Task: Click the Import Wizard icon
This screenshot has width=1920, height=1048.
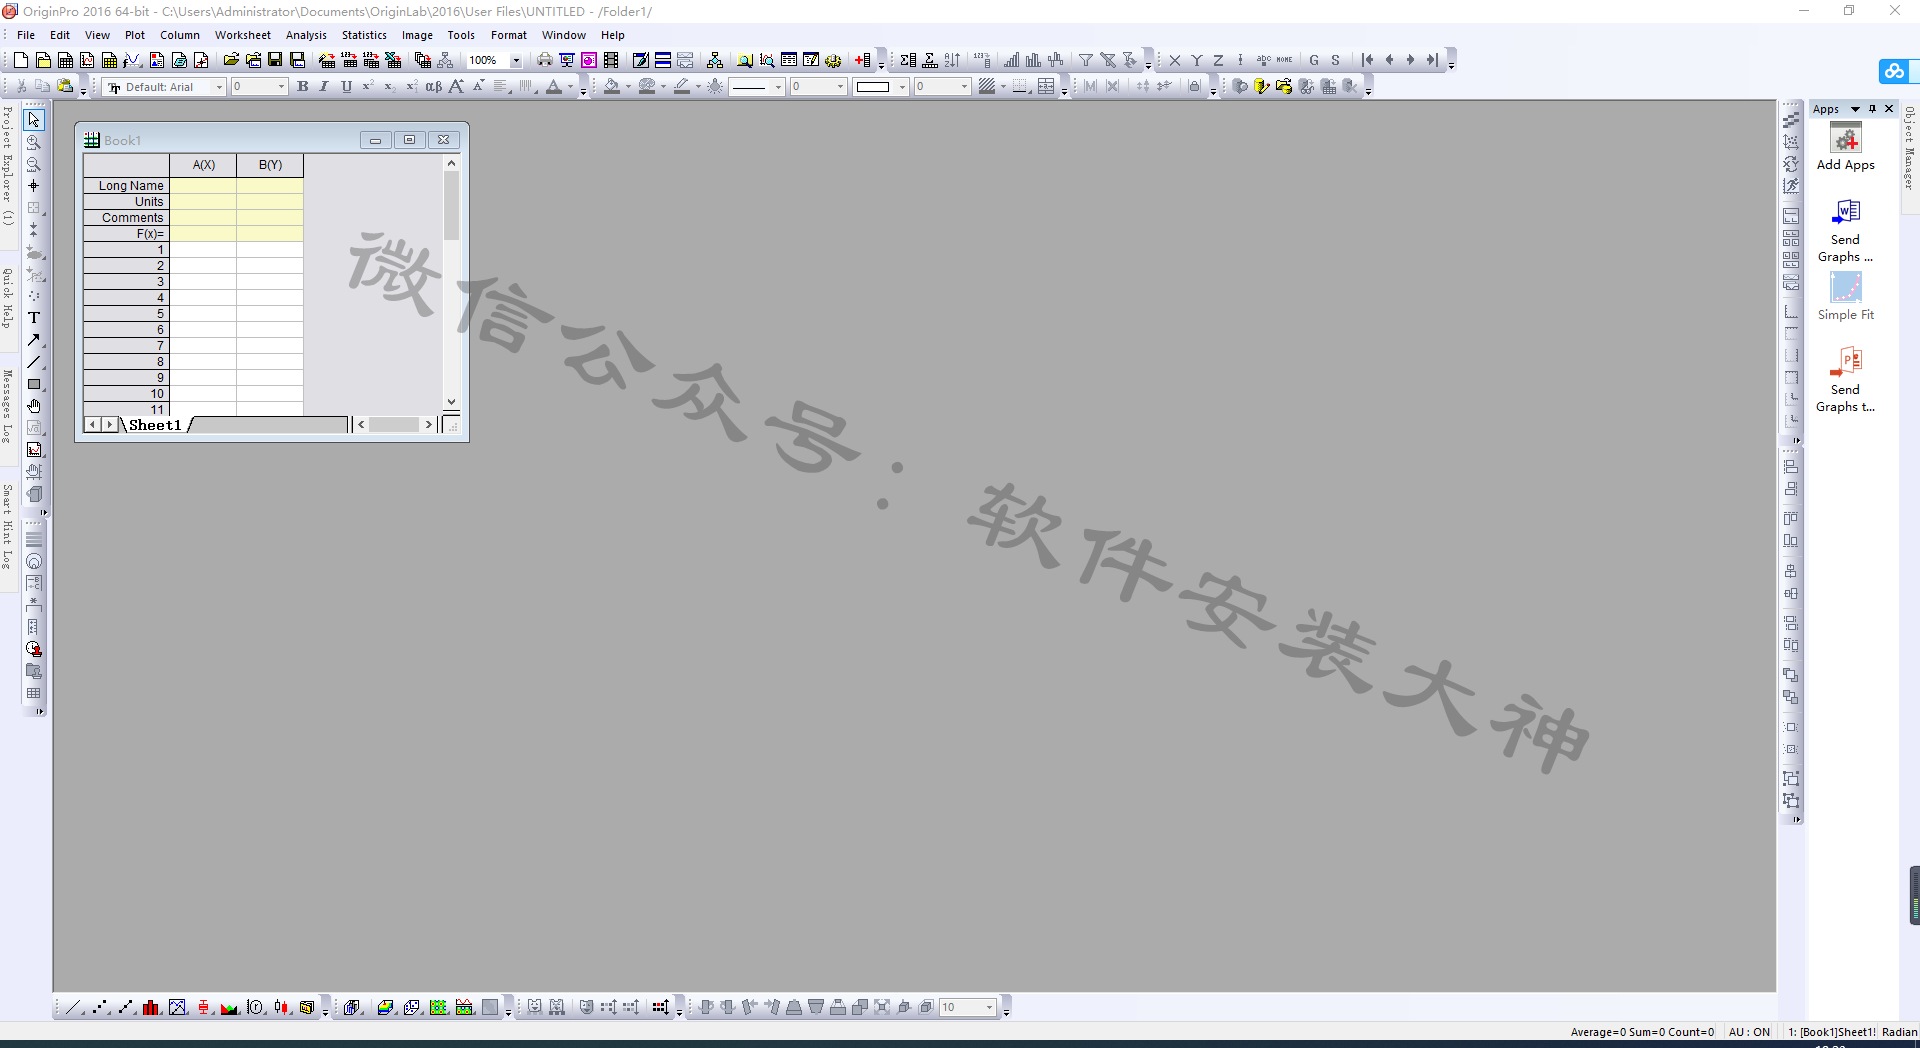Action: [x=327, y=60]
